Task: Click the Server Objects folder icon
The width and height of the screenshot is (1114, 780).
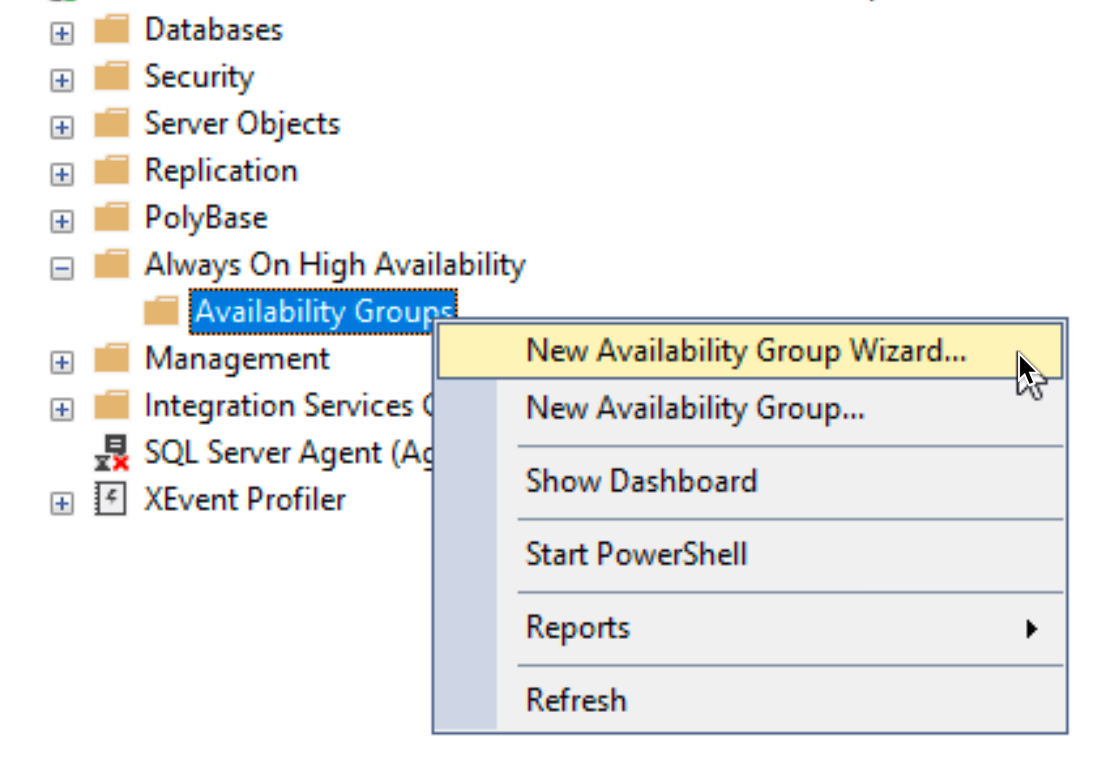Action: pos(112,123)
